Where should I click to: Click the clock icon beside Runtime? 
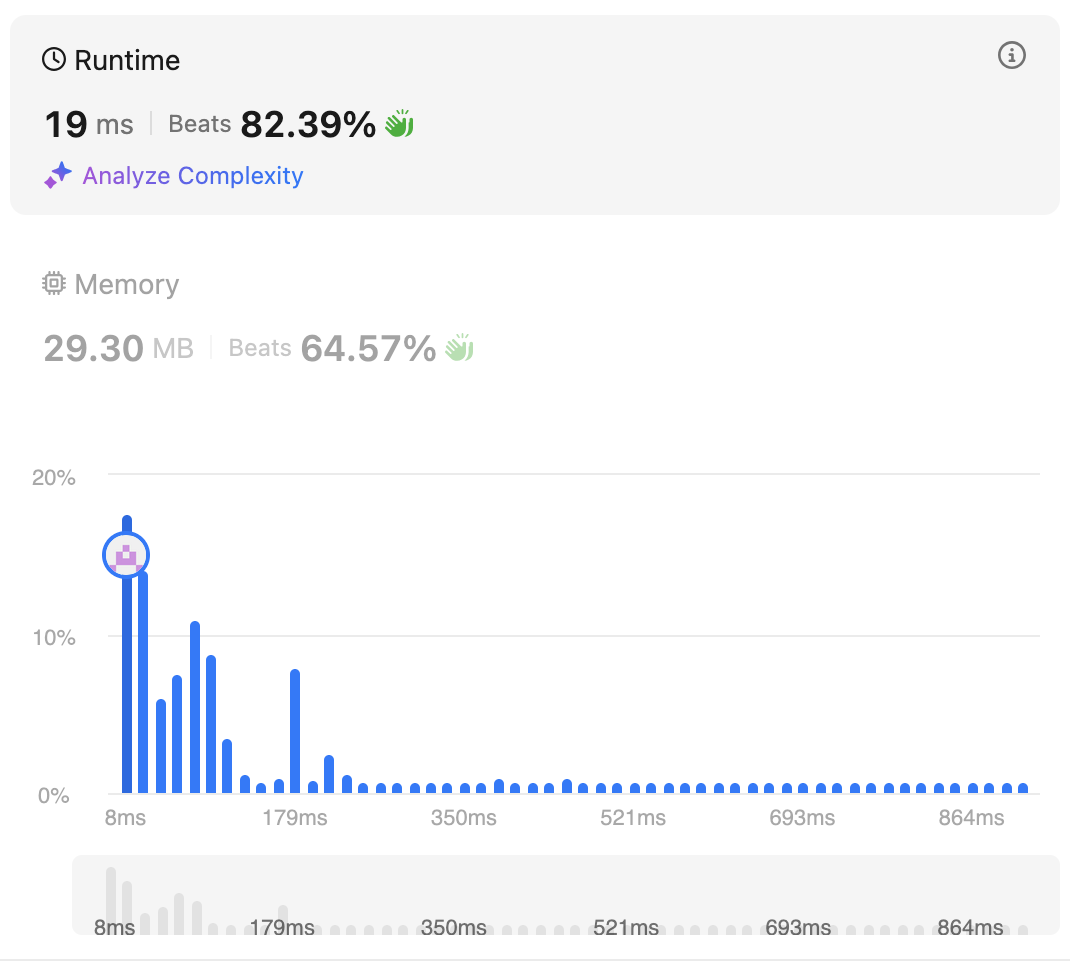tap(54, 60)
